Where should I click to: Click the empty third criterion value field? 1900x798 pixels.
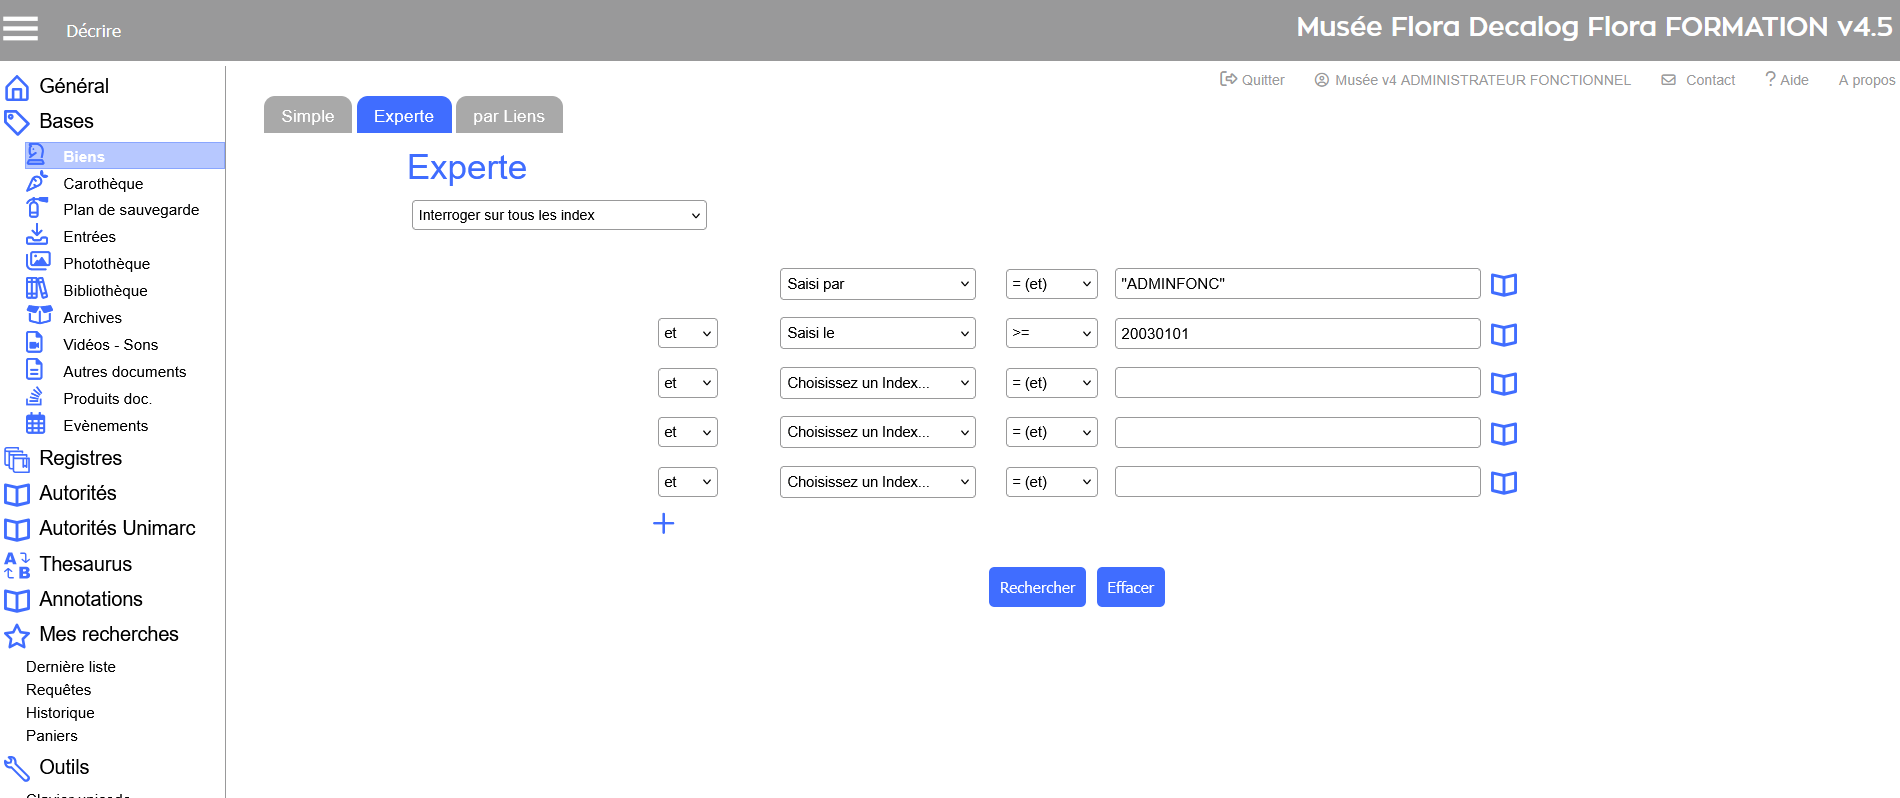(x=1296, y=383)
